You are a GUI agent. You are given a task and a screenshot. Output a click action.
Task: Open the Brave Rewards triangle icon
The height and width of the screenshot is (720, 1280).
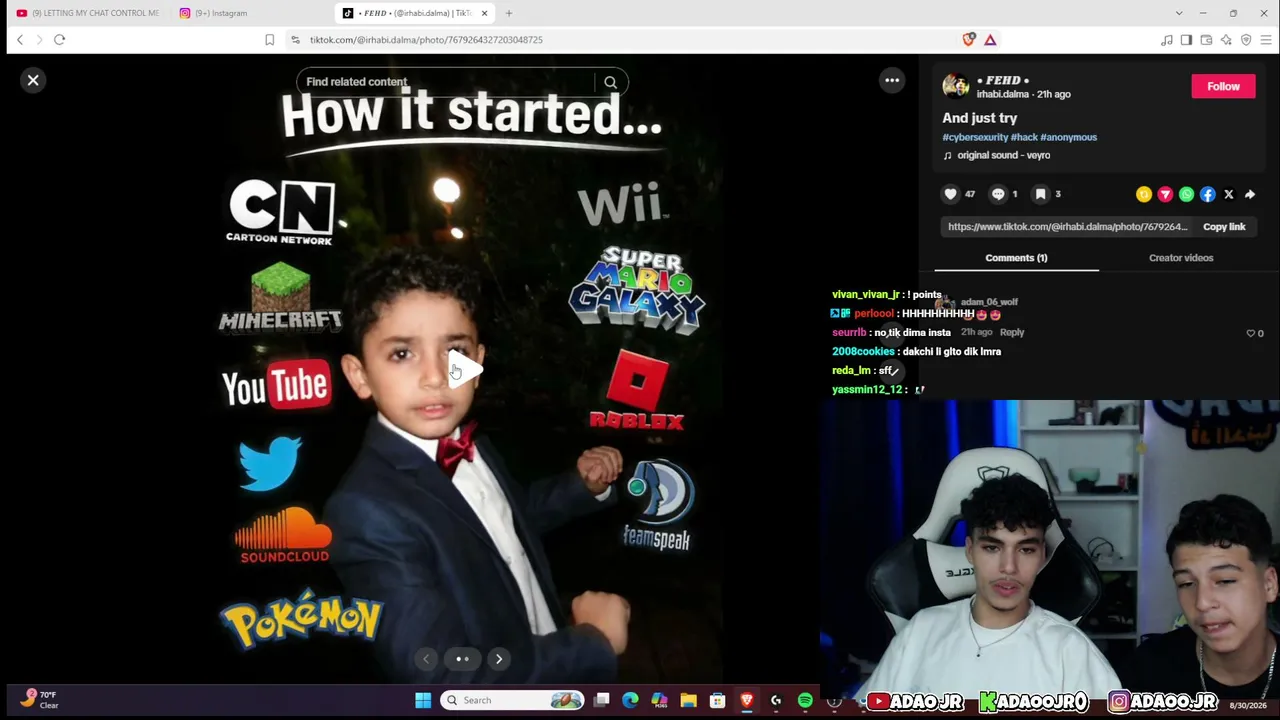(990, 39)
